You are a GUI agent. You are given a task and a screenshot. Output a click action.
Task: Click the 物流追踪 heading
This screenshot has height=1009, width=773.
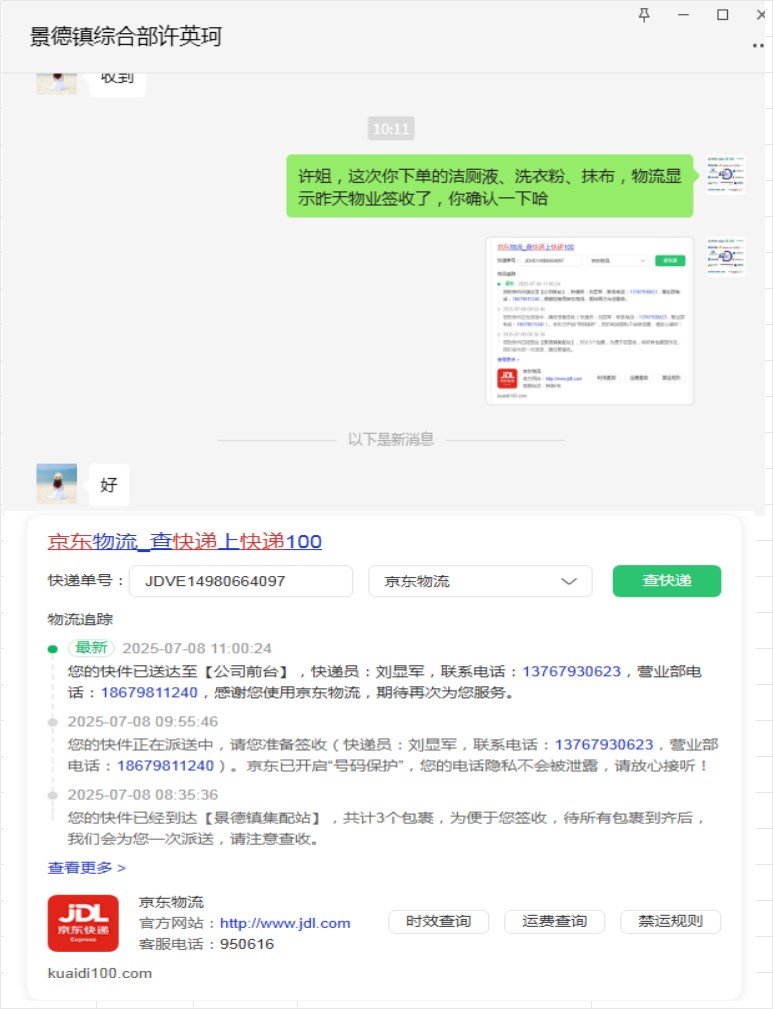[x=80, y=619]
